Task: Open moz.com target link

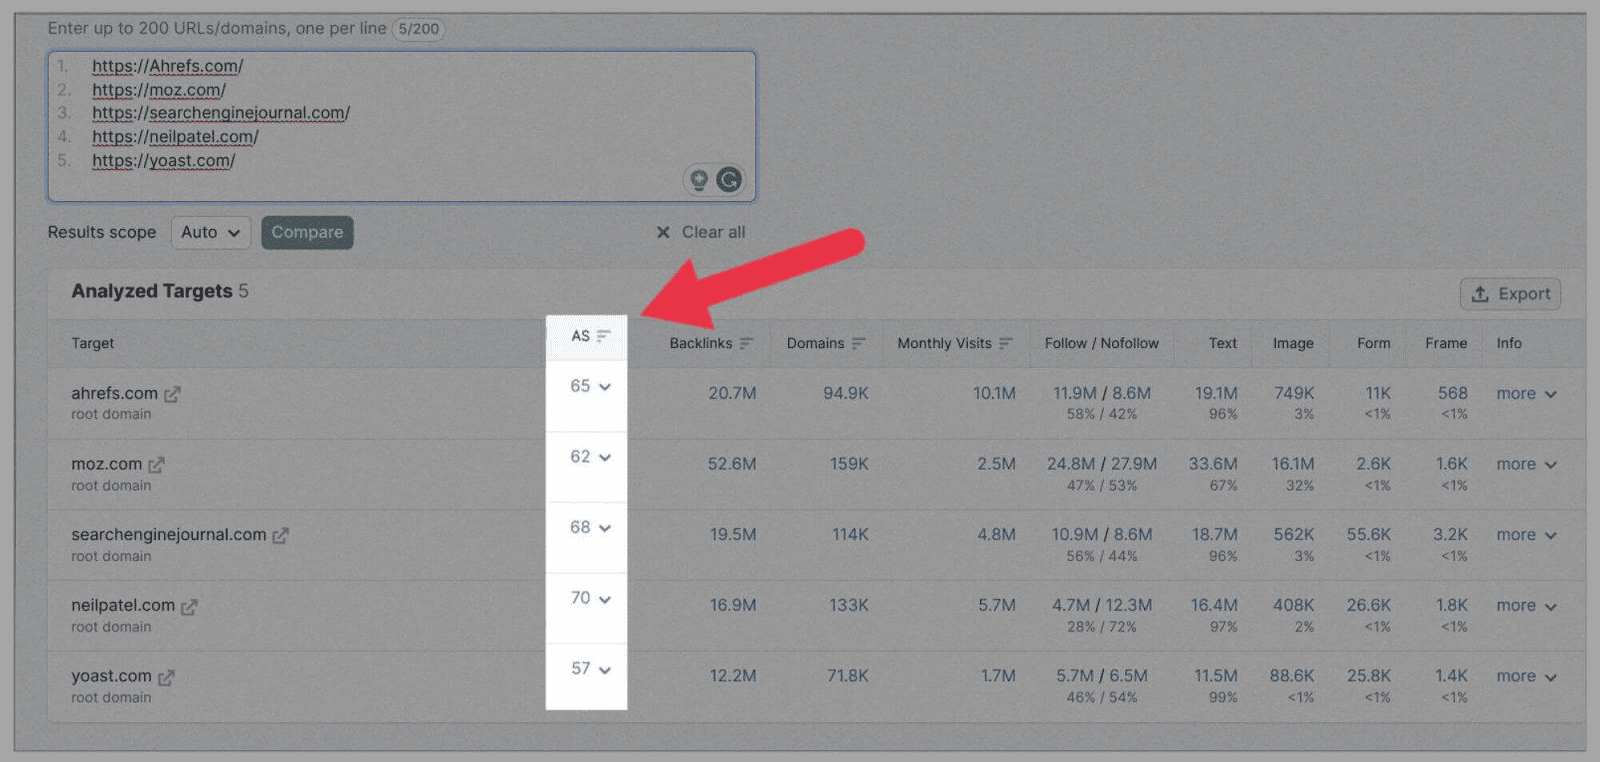Action: click(x=106, y=464)
